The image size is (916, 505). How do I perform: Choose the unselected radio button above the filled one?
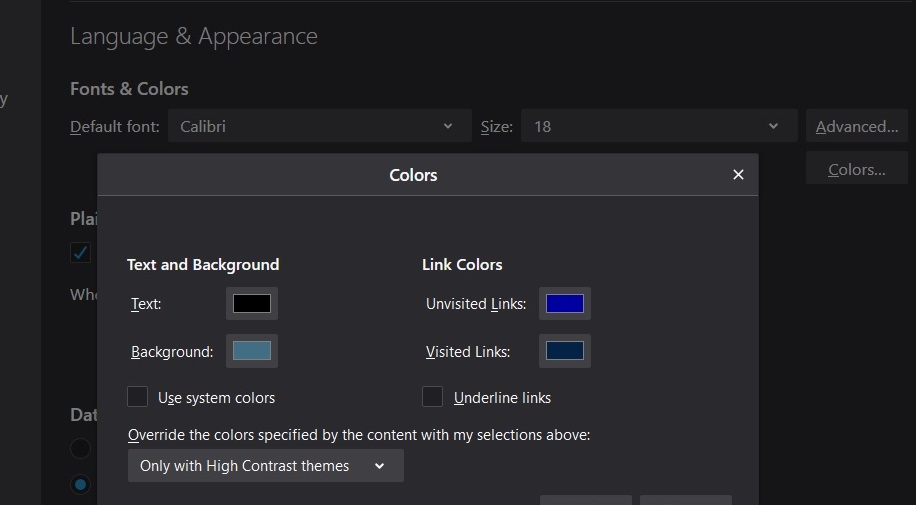[x=81, y=448]
